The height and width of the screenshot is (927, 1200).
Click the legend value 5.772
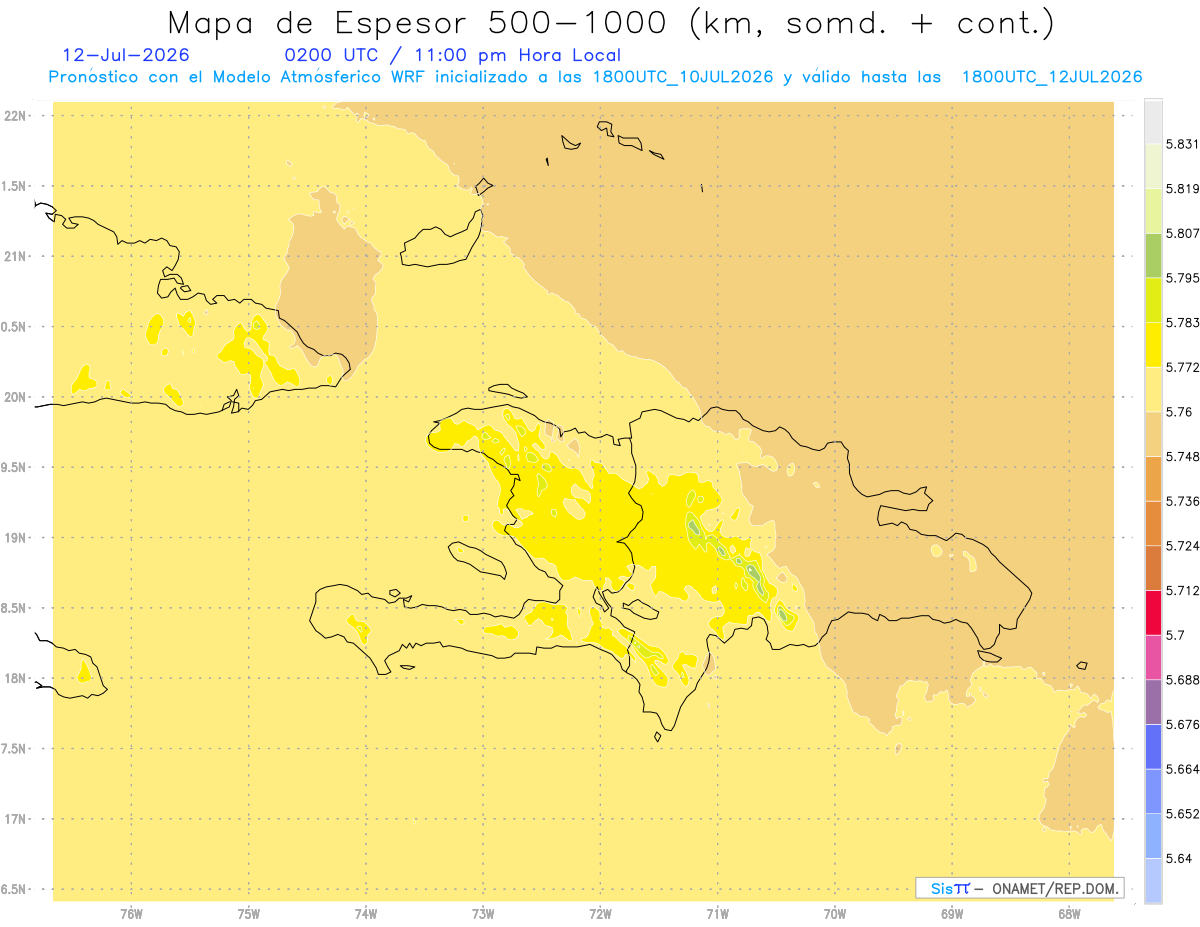tap(1183, 368)
